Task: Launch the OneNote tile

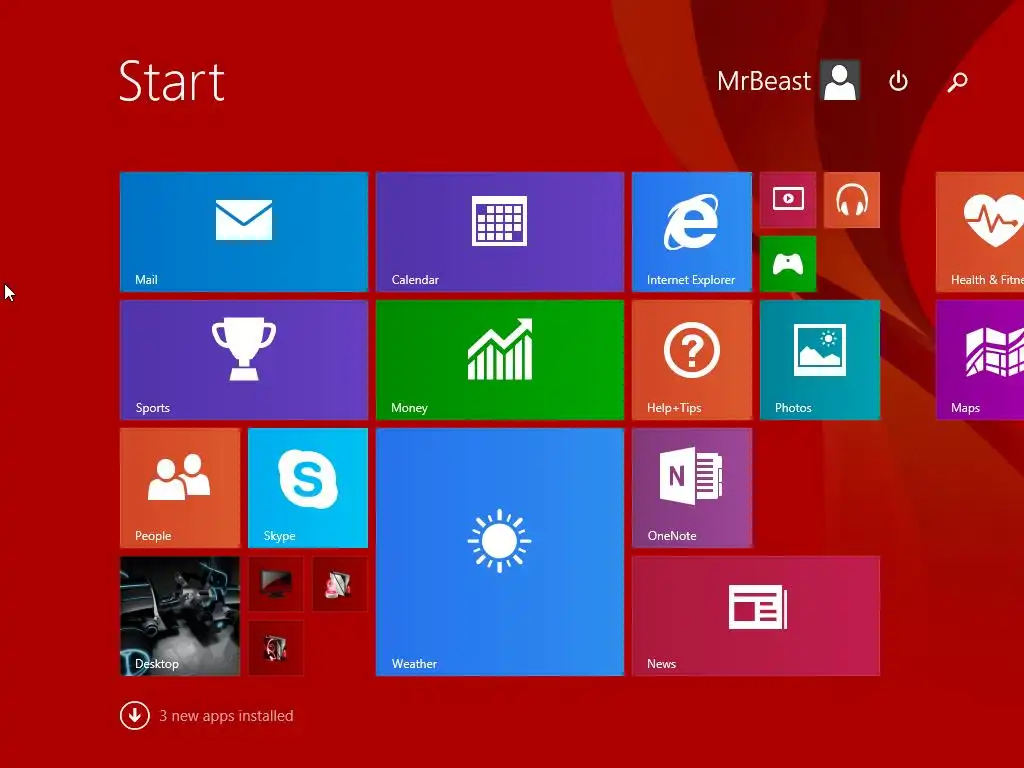Action: pos(692,488)
